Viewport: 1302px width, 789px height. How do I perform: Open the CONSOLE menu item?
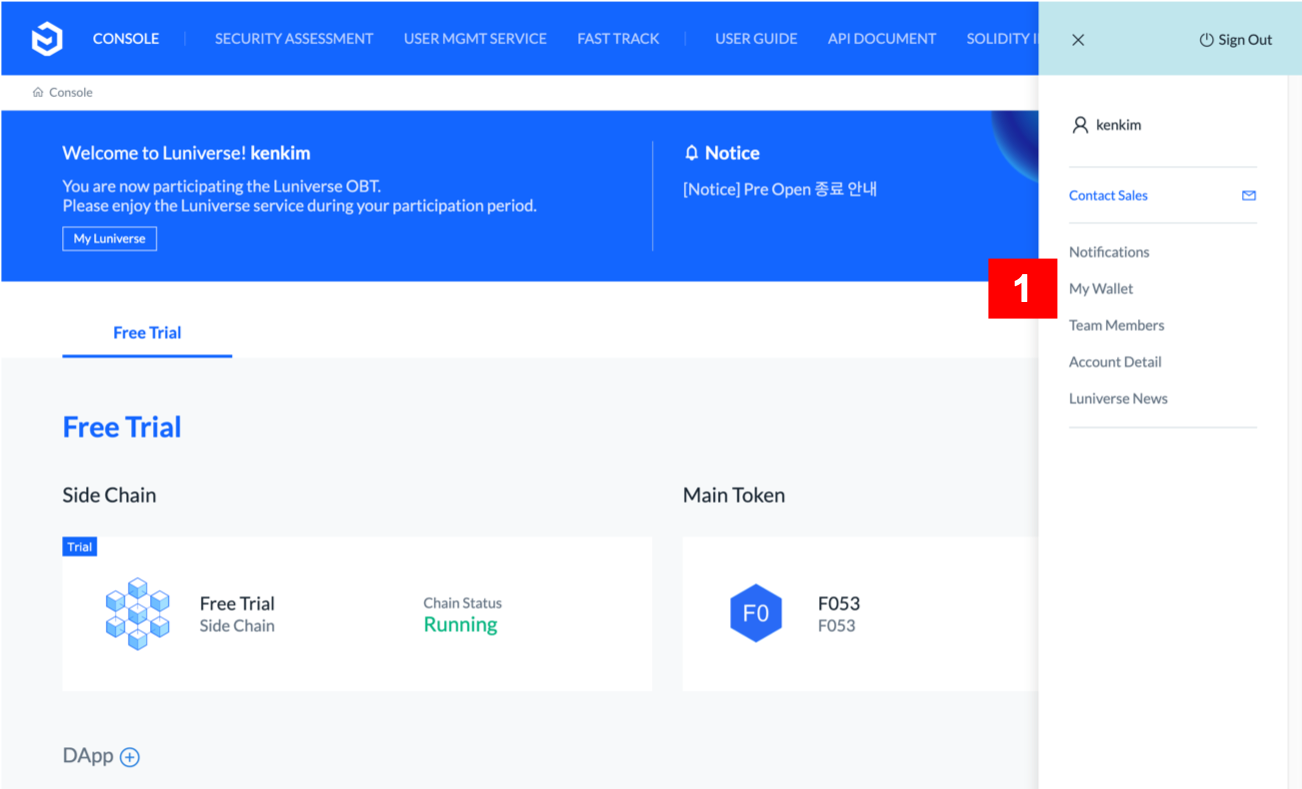[126, 39]
